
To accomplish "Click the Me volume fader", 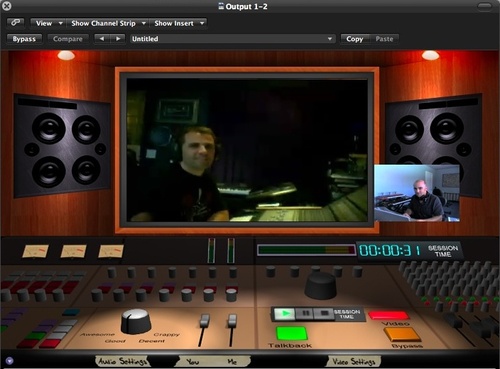I will click(x=232, y=321).
